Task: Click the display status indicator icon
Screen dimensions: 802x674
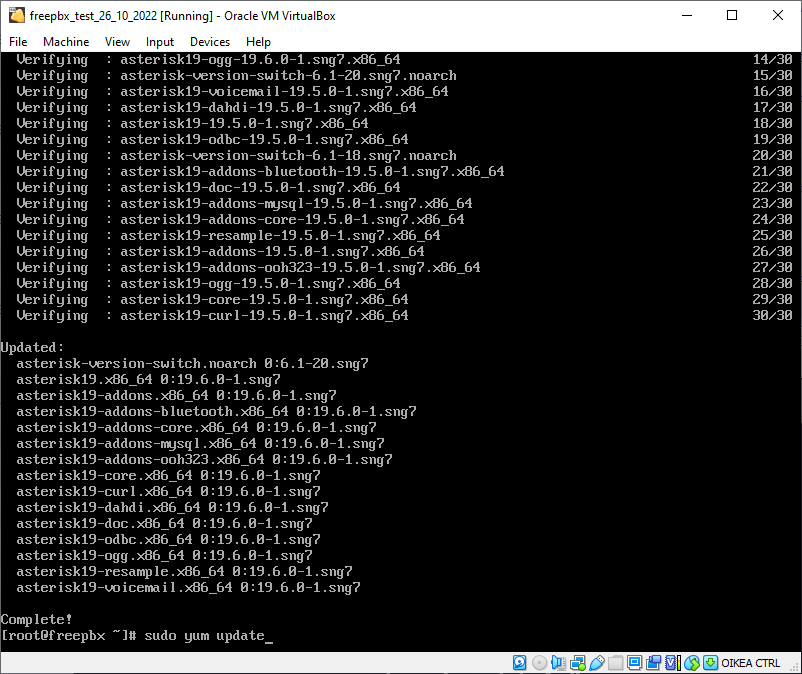Action: tap(634, 663)
